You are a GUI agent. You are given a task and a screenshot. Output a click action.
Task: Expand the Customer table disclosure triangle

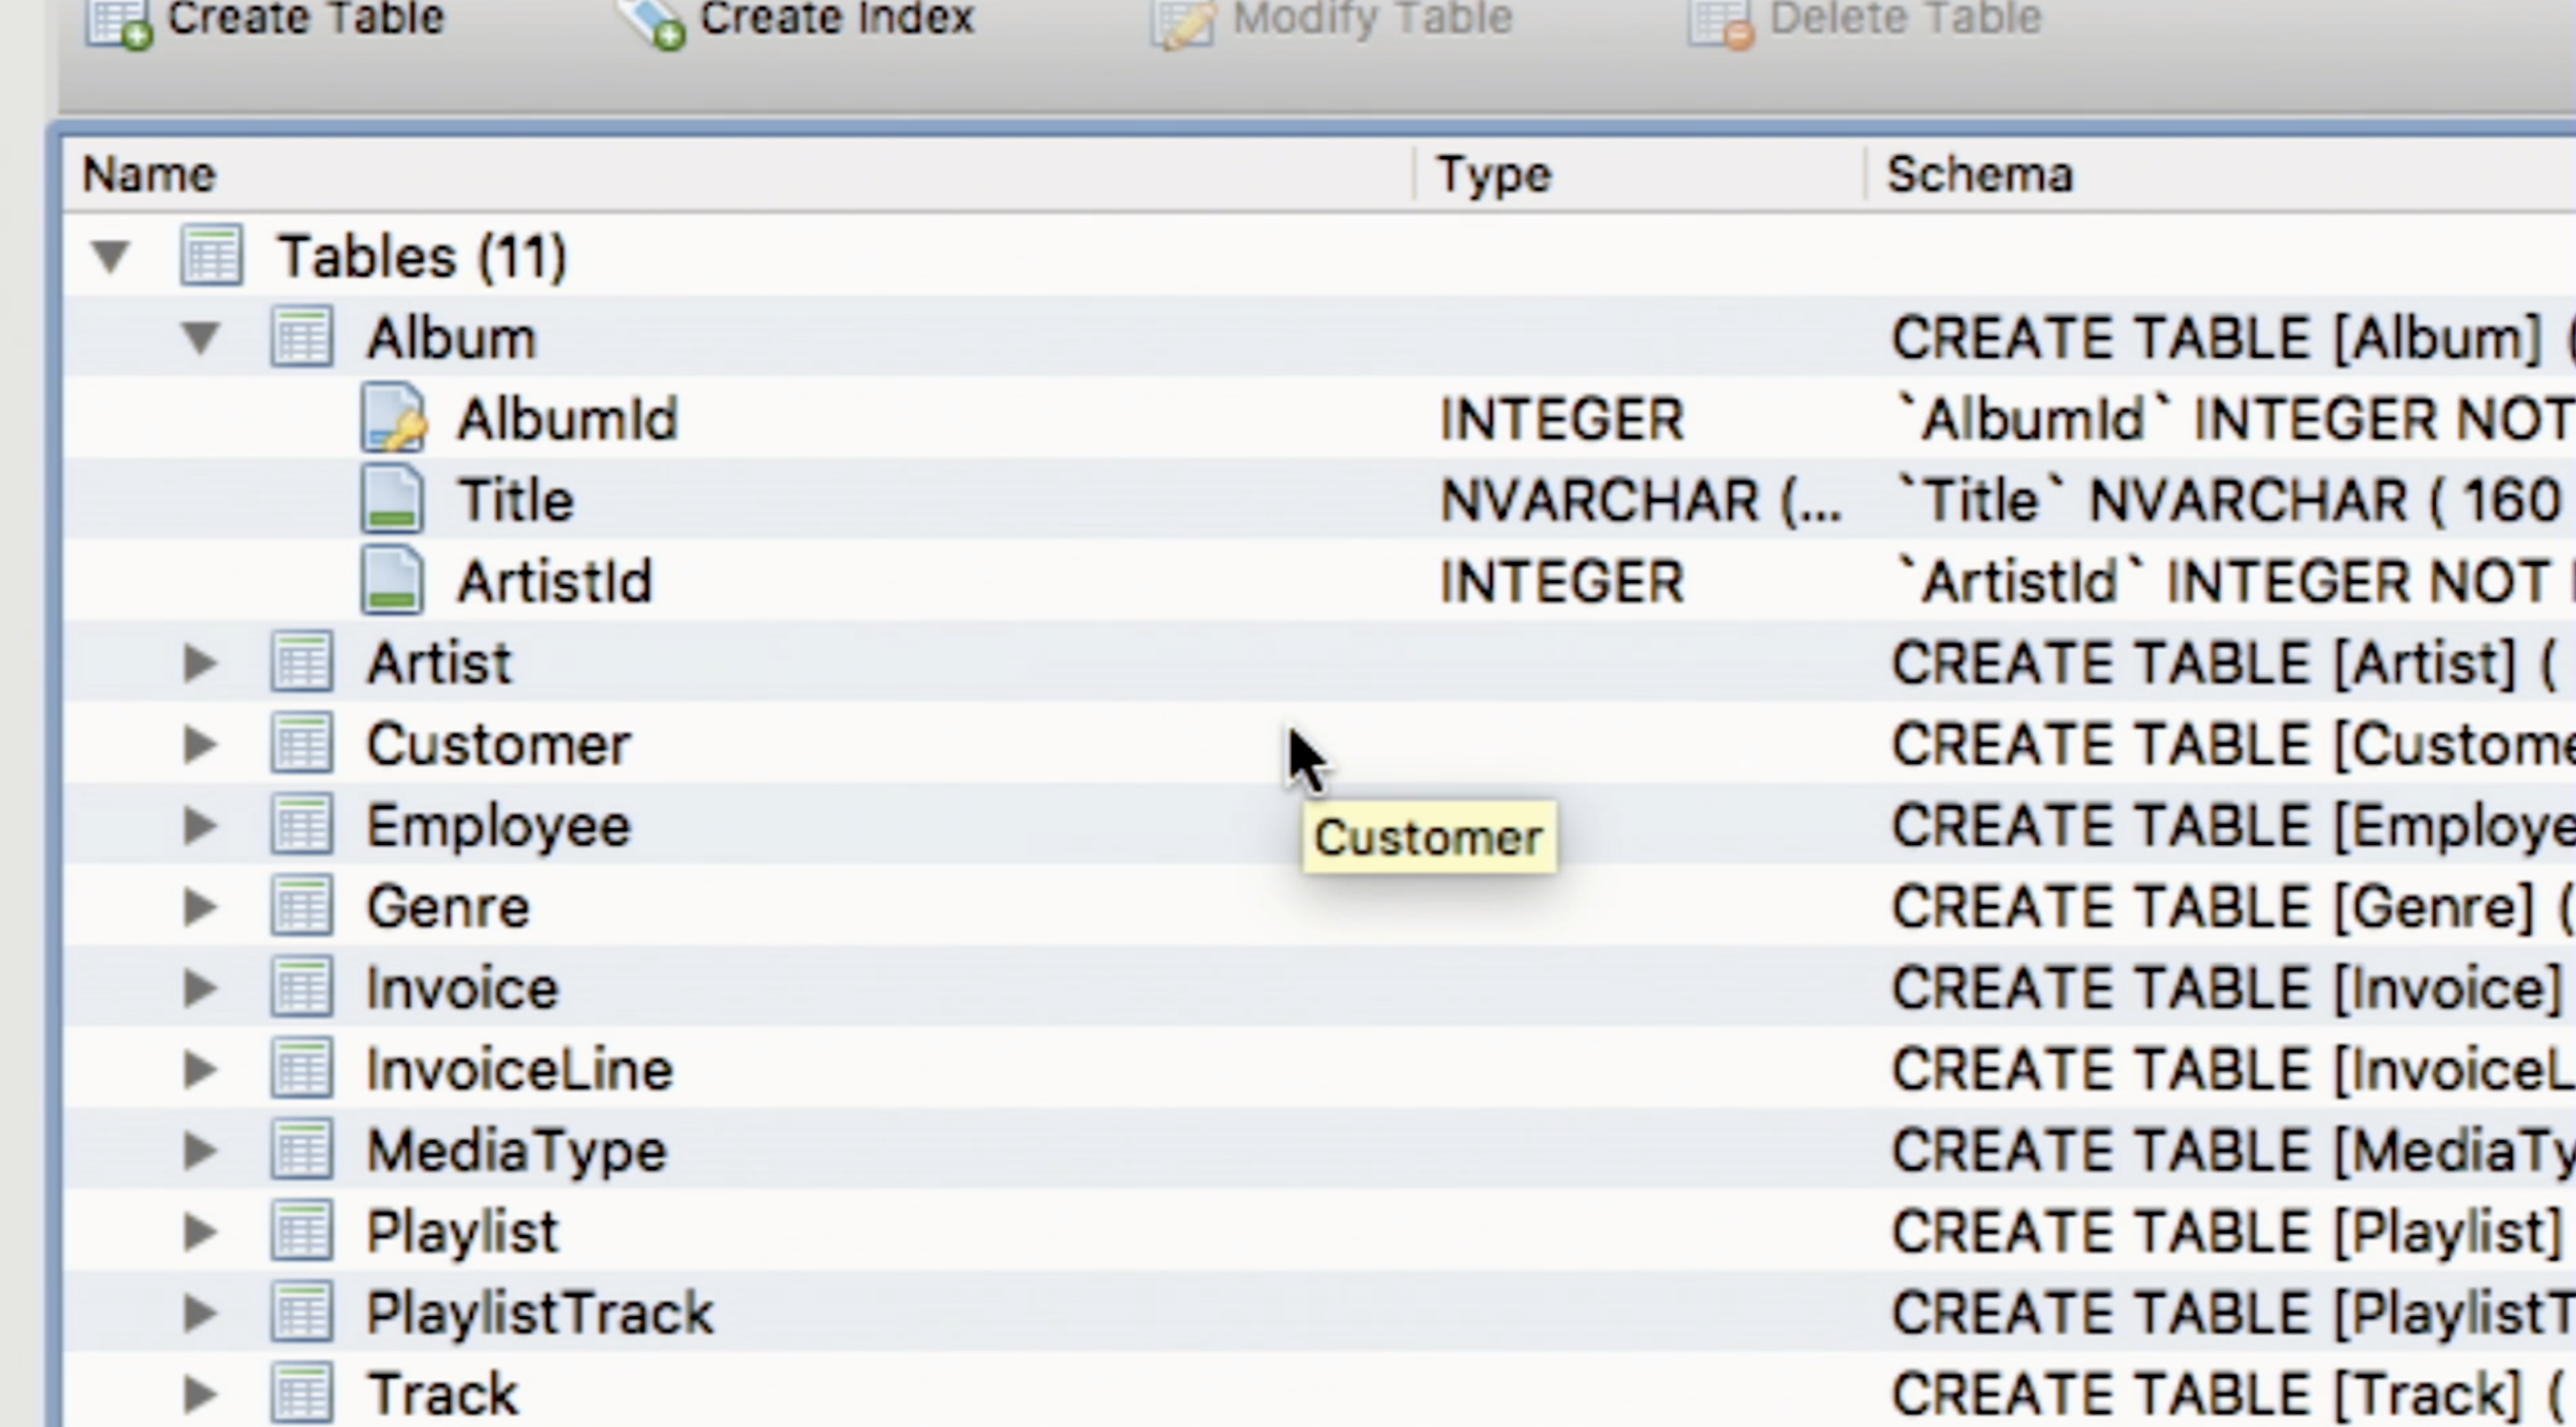pos(200,744)
